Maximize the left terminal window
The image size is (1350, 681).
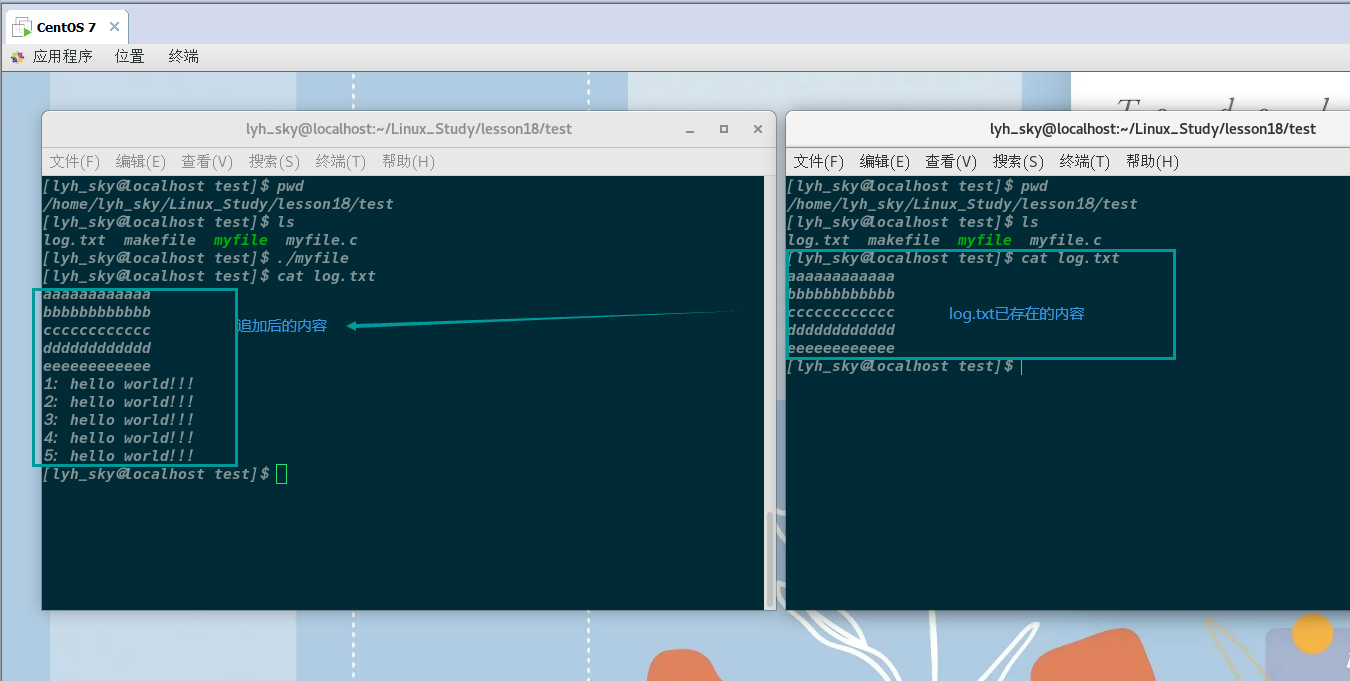click(x=724, y=129)
